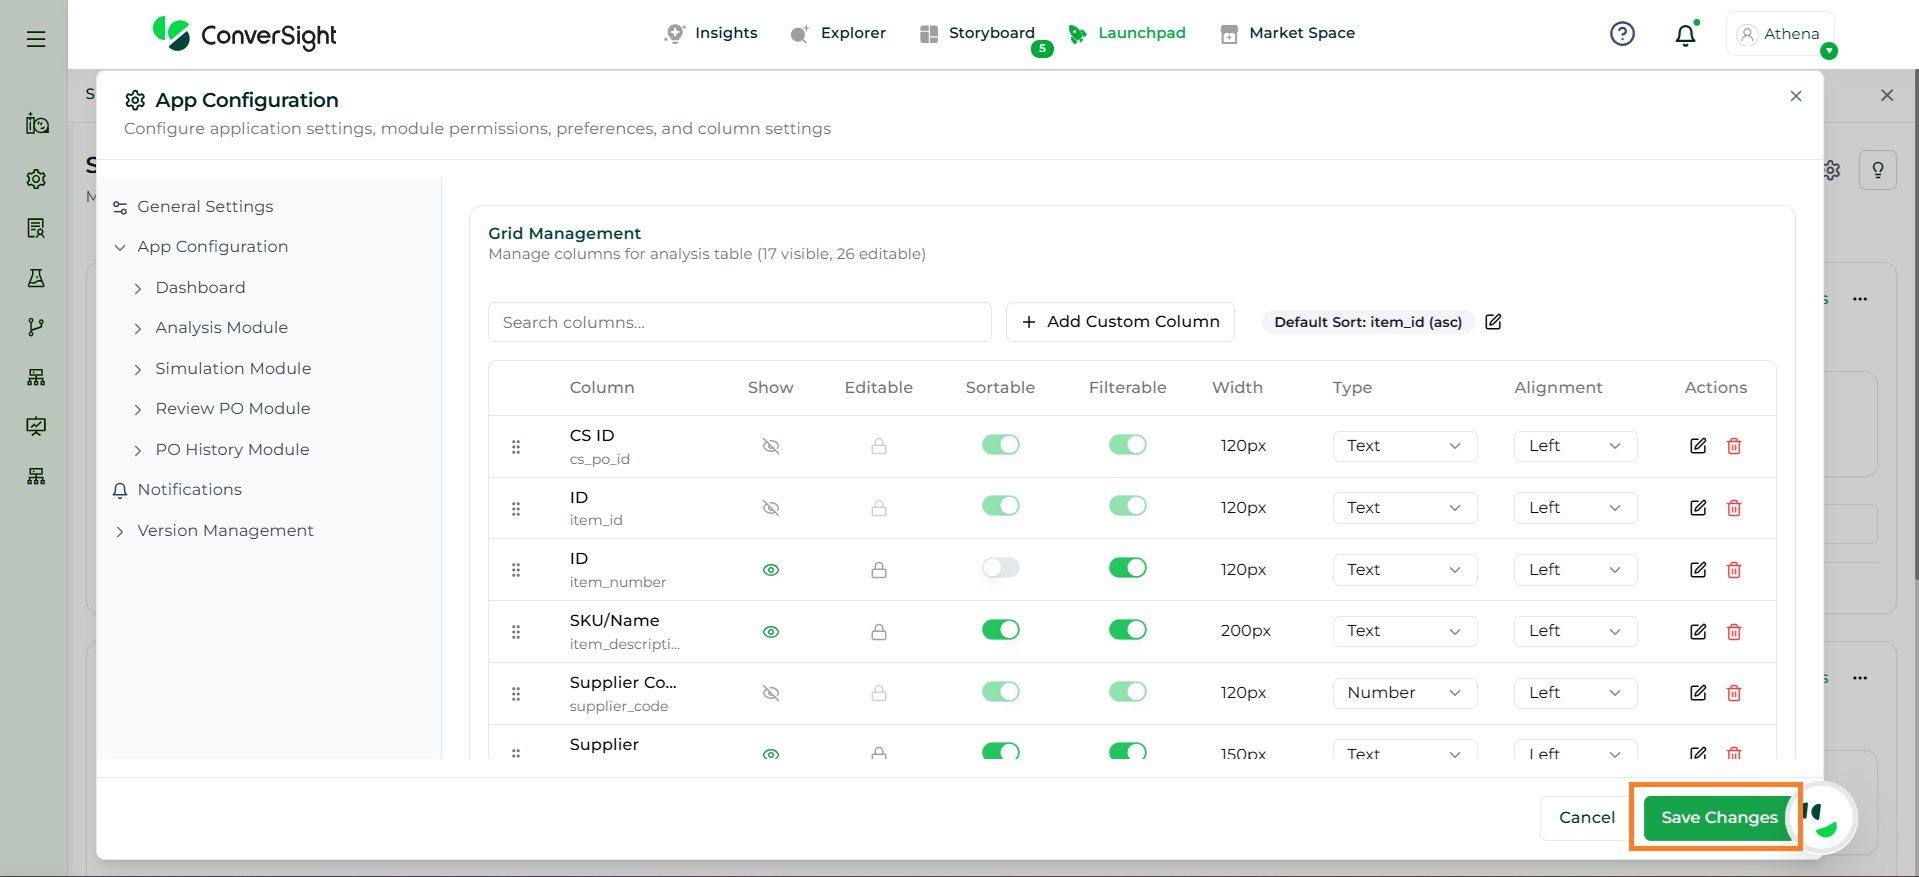The width and height of the screenshot is (1919, 877).
Task: Open the notifications bell in top bar
Action: pyautogui.click(x=1685, y=35)
